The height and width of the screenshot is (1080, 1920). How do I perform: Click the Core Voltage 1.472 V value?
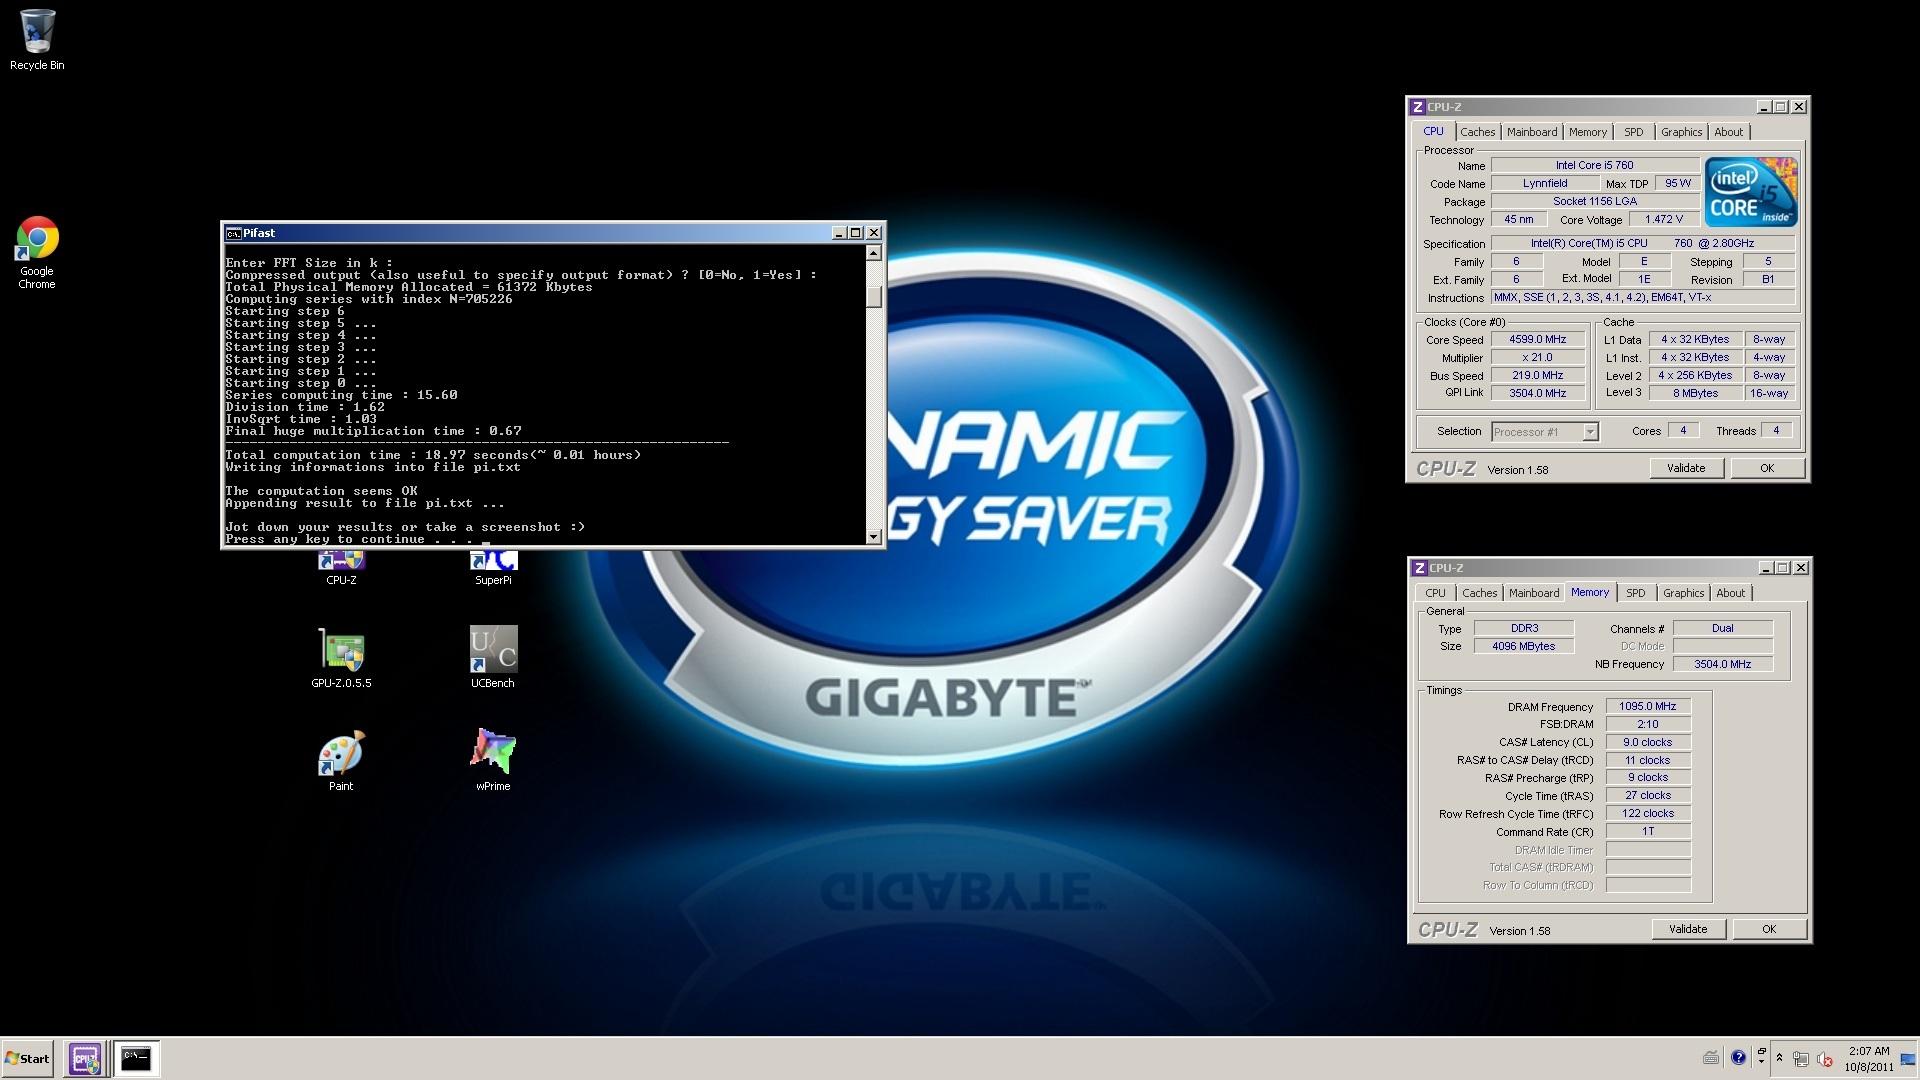1664,219
